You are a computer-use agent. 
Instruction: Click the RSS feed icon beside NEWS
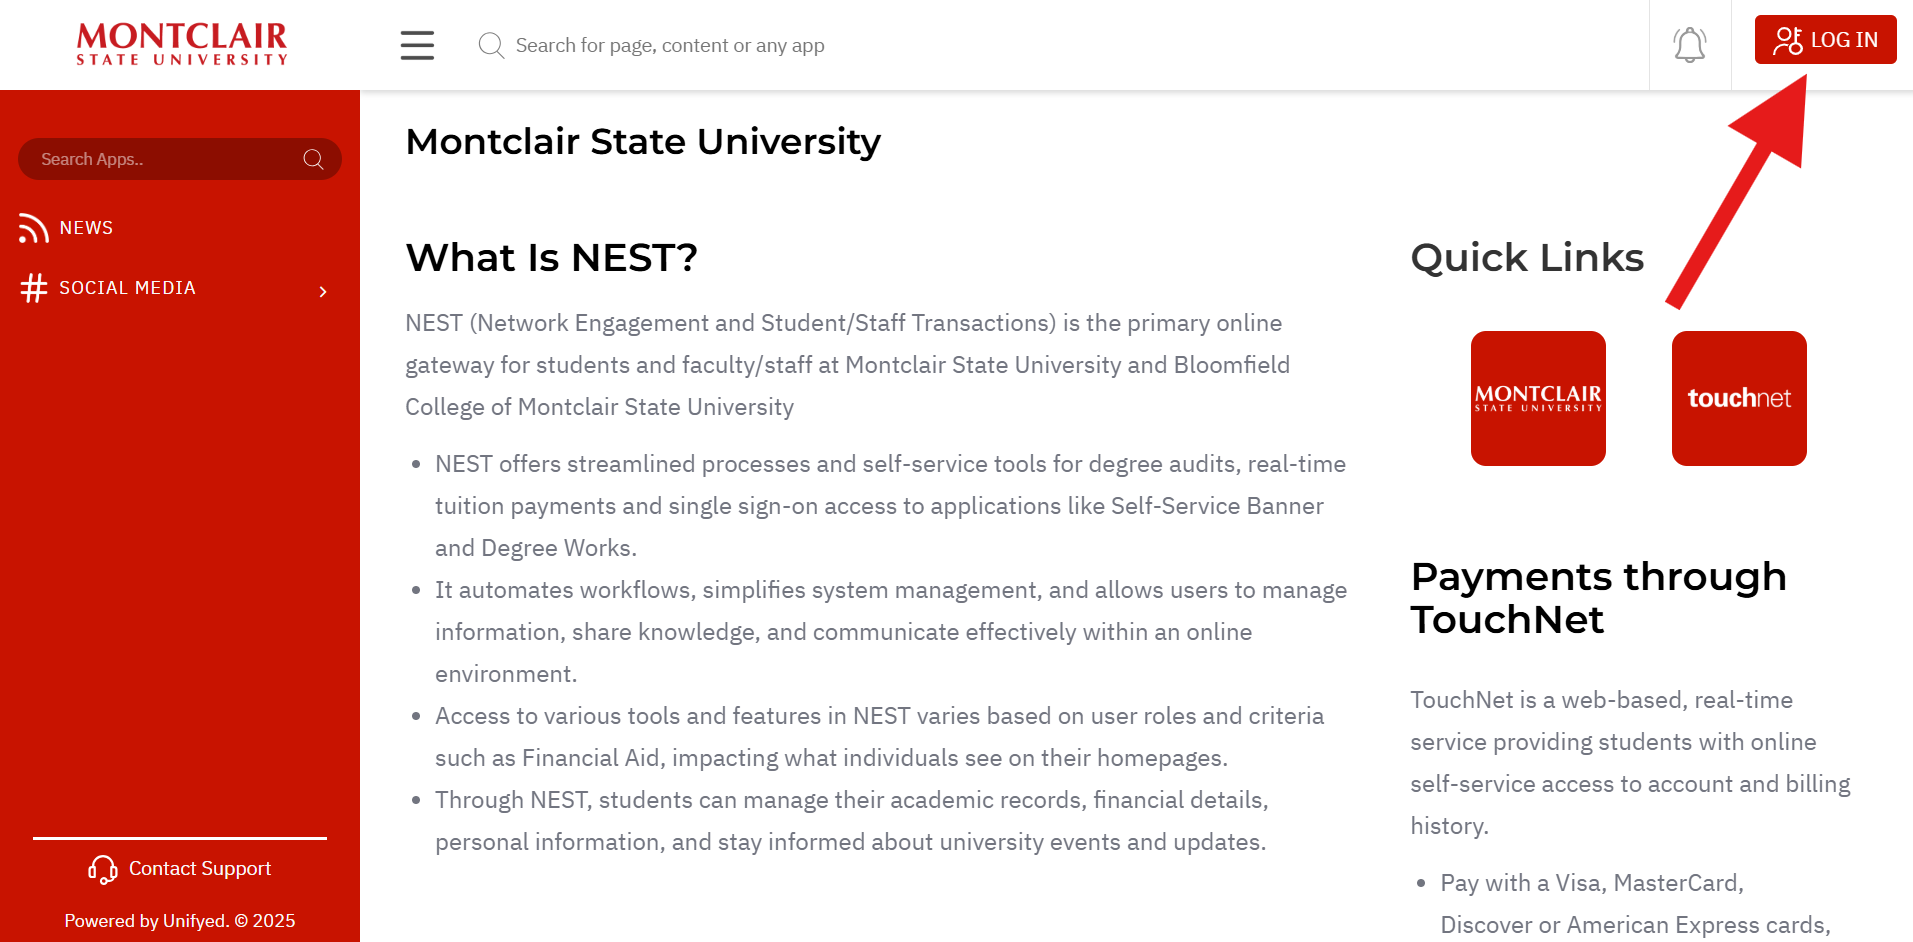point(33,228)
